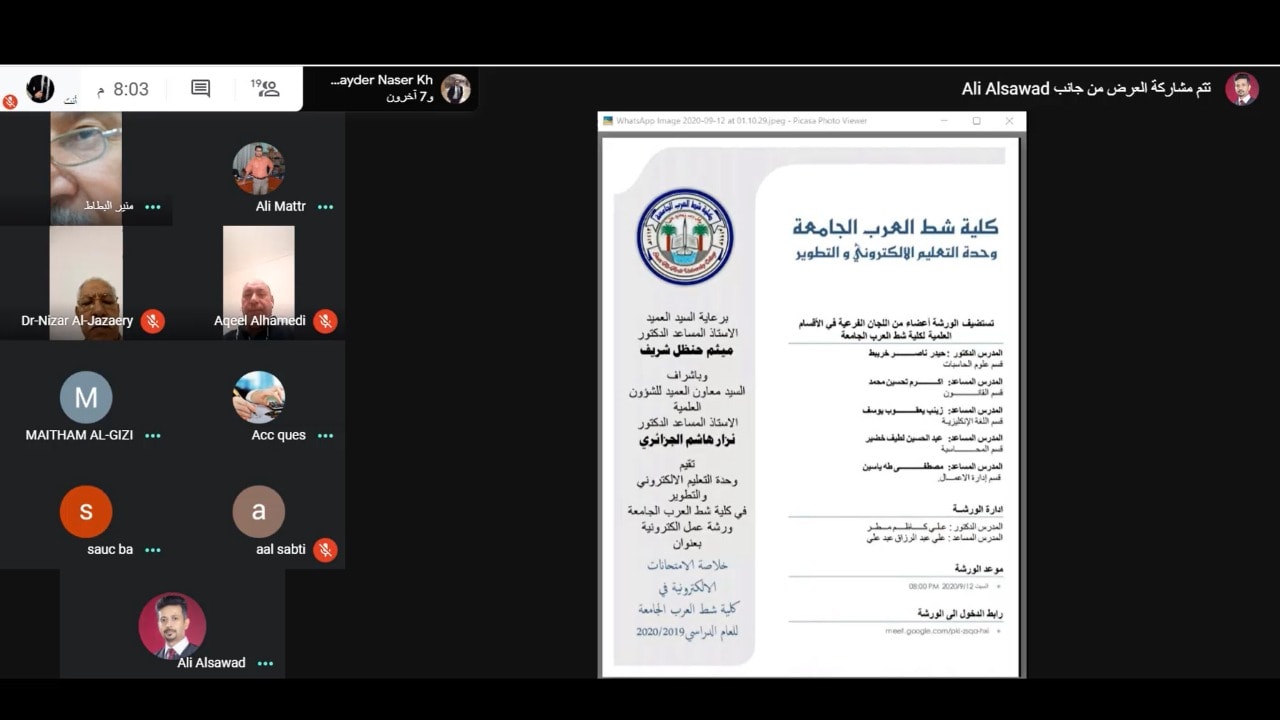Click Ali Mattr's profile picture
1280x720 pixels.
click(259, 168)
